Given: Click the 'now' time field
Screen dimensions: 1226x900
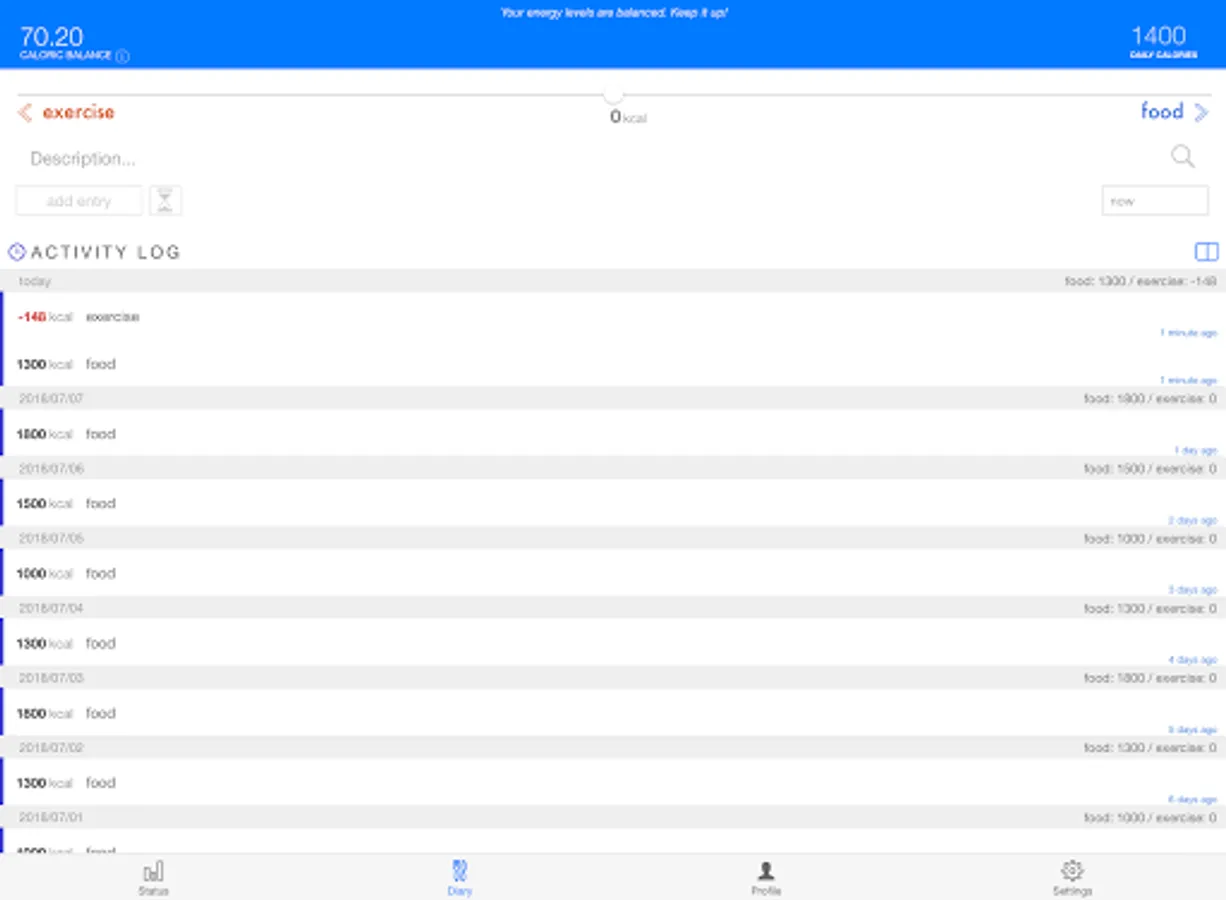Looking at the screenshot, I should tap(1155, 200).
